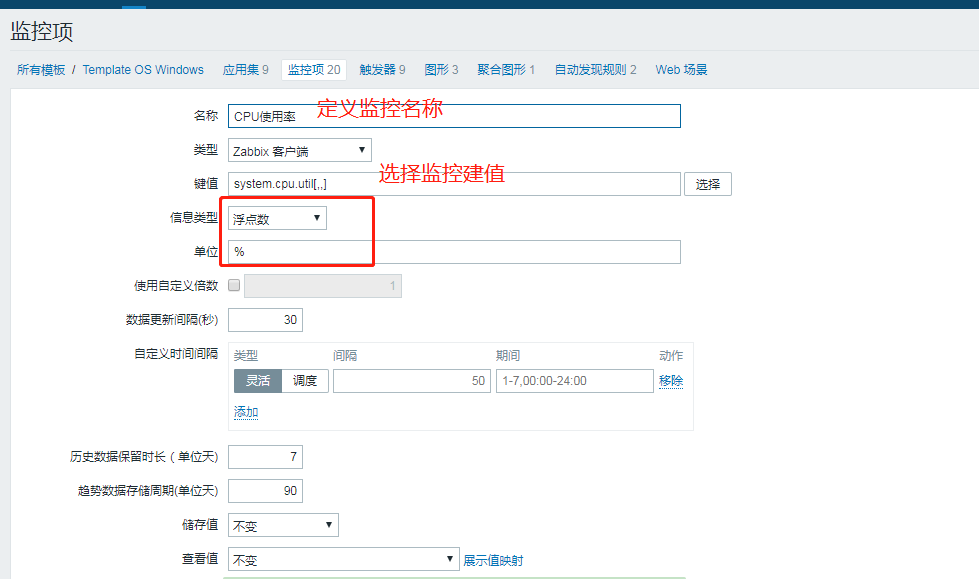The height and width of the screenshot is (579, 979).
Task: Switch to the Web 场景 tab
Action: (x=681, y=70)
